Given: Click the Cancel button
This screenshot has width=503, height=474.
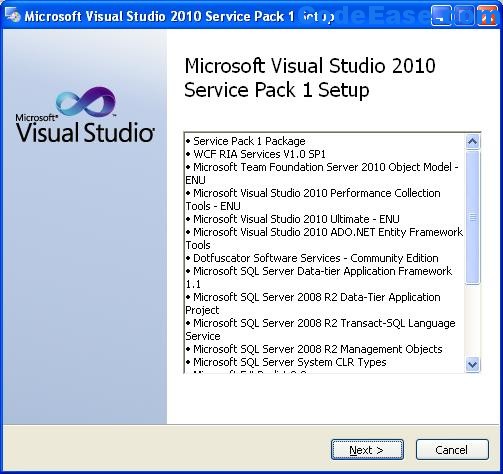Looking at the screenshot, I should click(452, 450).
